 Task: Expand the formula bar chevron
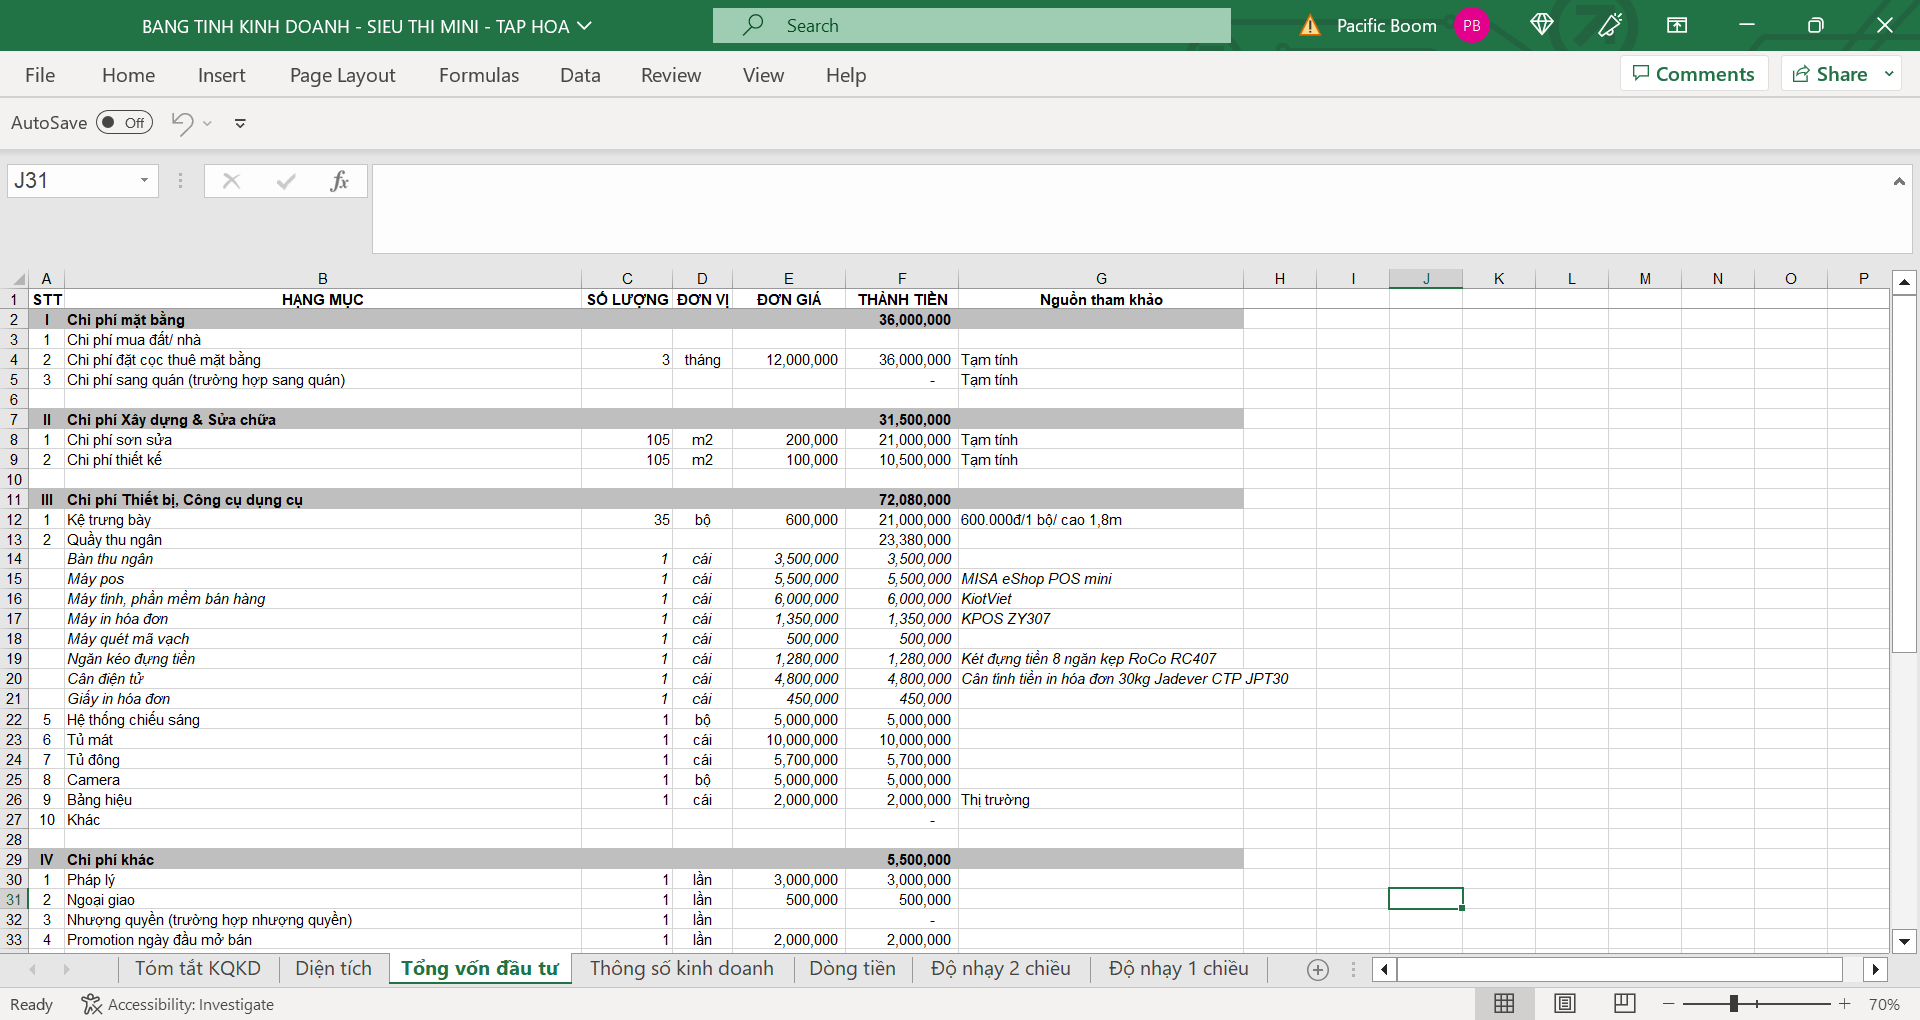click(1898, 181)
